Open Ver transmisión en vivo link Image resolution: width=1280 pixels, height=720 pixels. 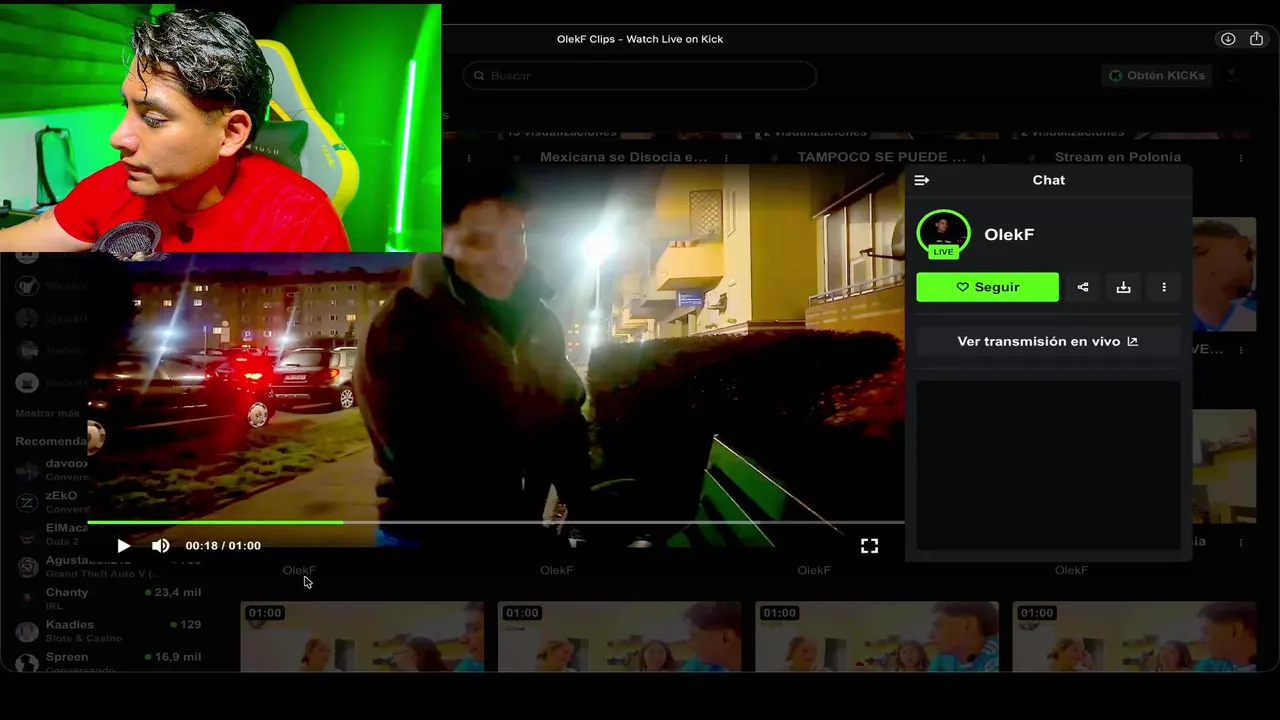pos(1048,341)
